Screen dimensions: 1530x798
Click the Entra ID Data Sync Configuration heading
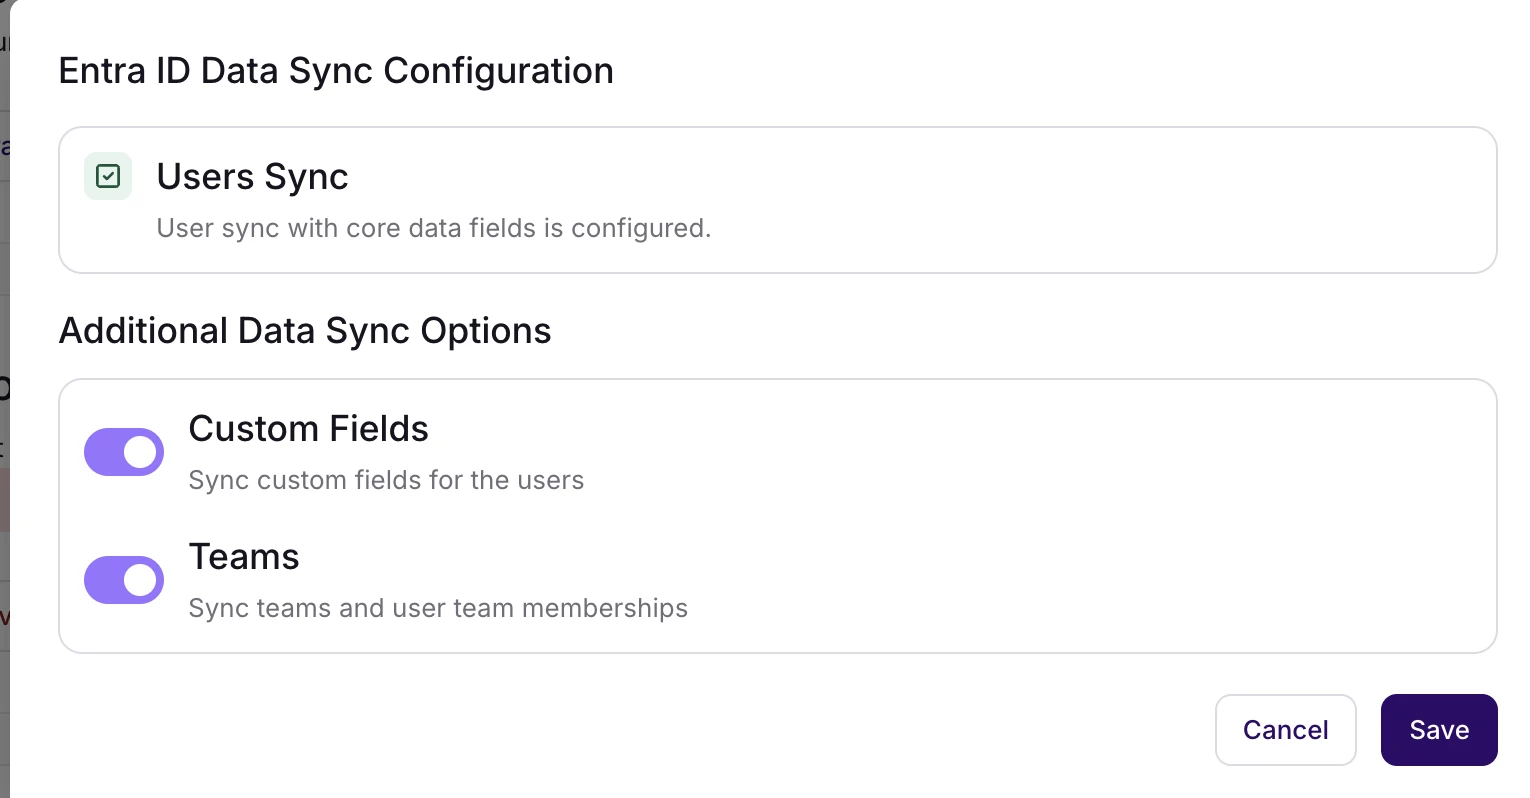click(336, 71)
